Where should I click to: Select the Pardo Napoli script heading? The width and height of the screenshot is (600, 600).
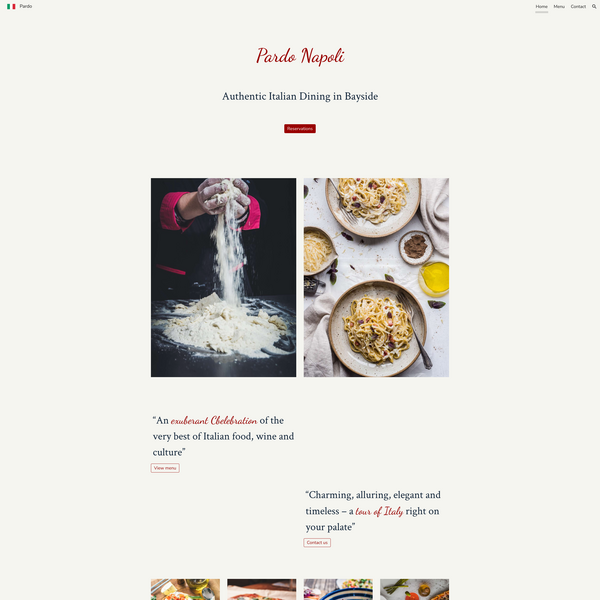tap(300, 56)
